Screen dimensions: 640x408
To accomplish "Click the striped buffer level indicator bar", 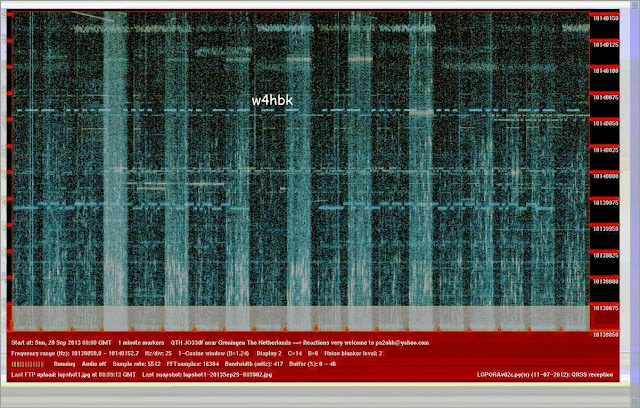I will point(28,364).
